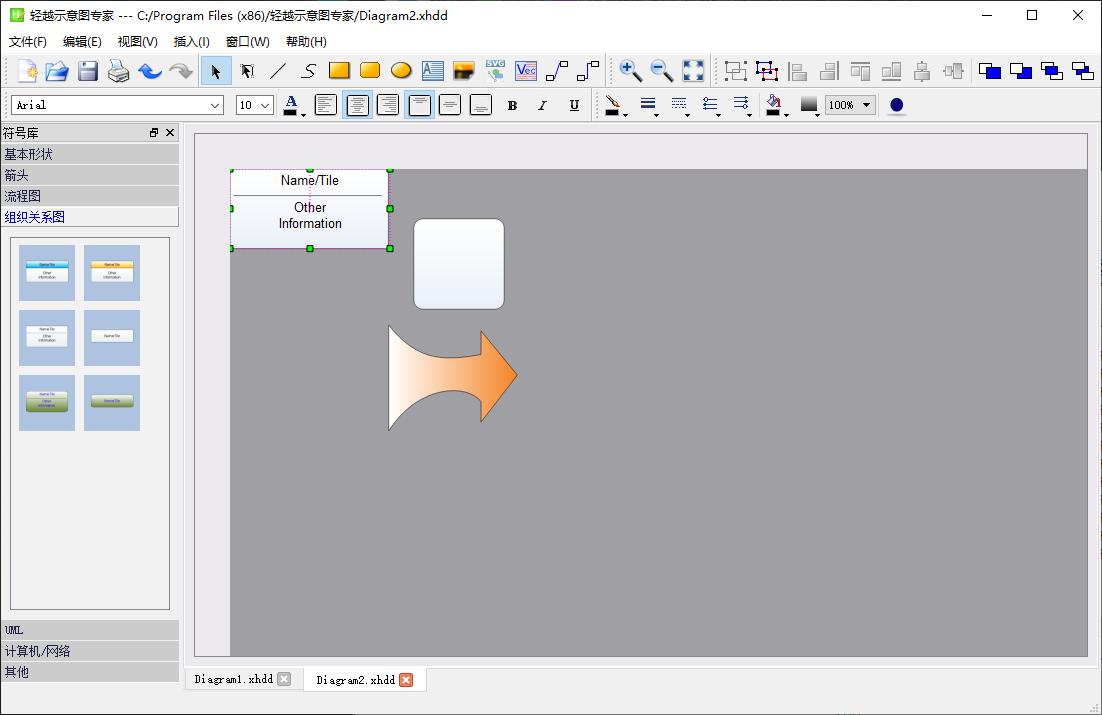Expand the 其他 symbol category

point(90,672)
